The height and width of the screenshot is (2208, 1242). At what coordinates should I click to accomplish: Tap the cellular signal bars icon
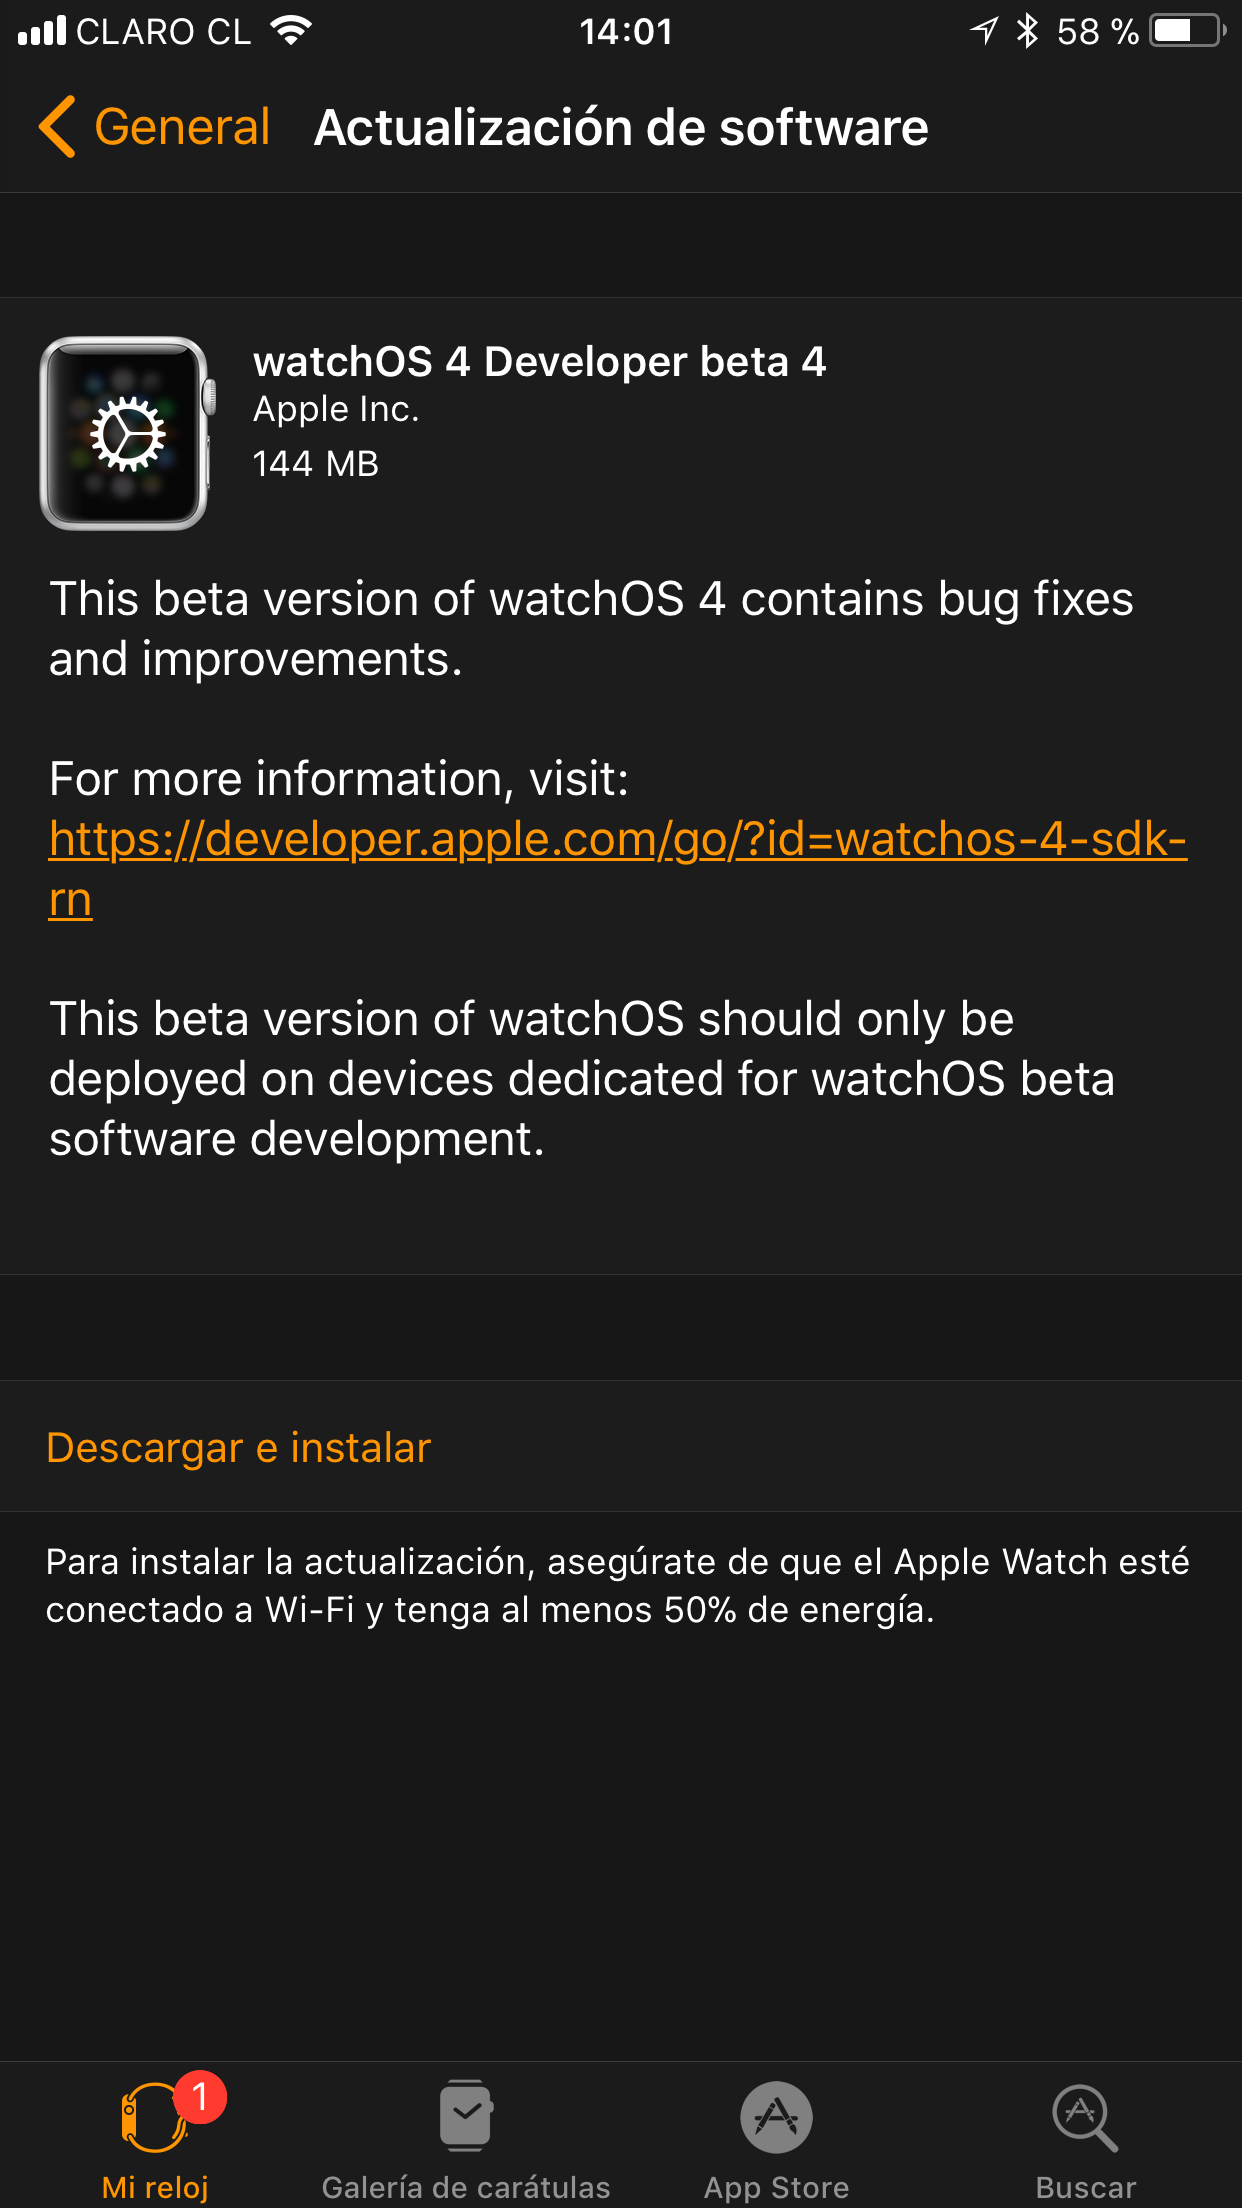(x=42, y=31)
